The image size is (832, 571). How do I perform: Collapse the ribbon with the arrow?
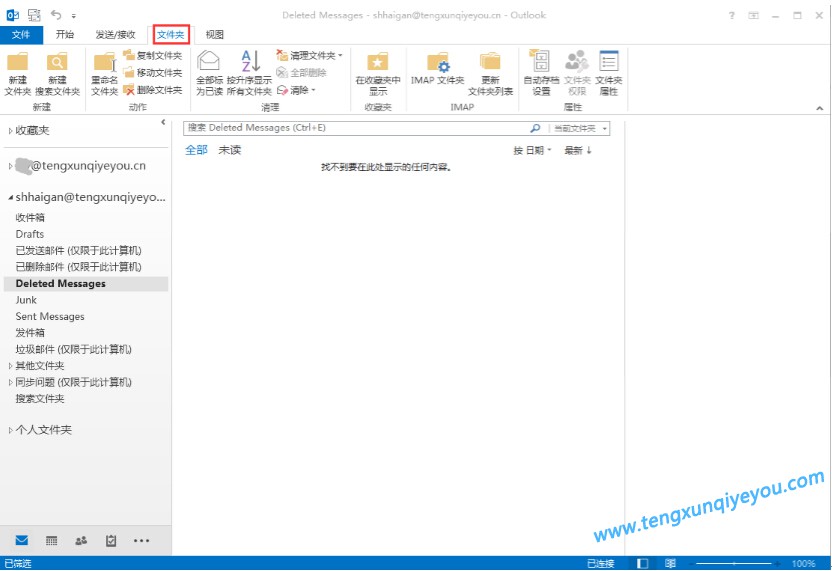[820, 108]
